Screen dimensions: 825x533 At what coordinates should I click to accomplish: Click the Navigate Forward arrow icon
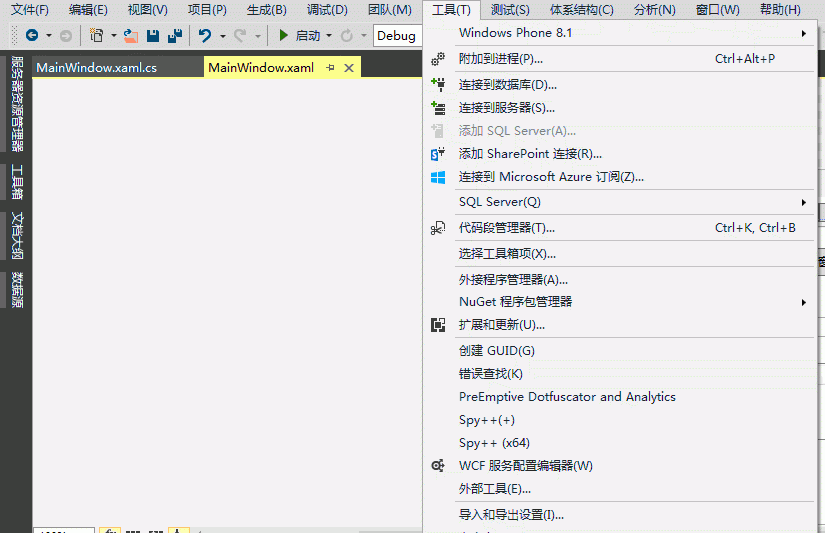pyautogui.click(x=66, y=35)
